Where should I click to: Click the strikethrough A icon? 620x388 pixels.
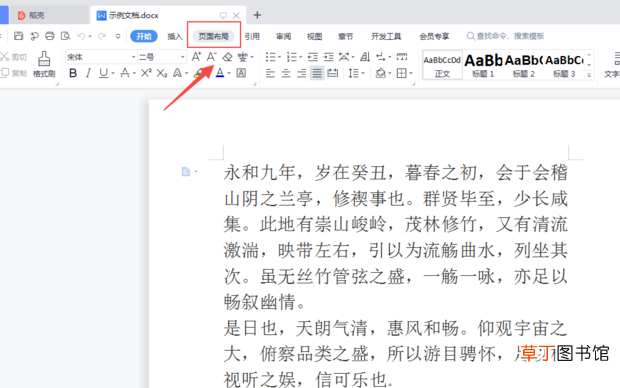[125, 73]
